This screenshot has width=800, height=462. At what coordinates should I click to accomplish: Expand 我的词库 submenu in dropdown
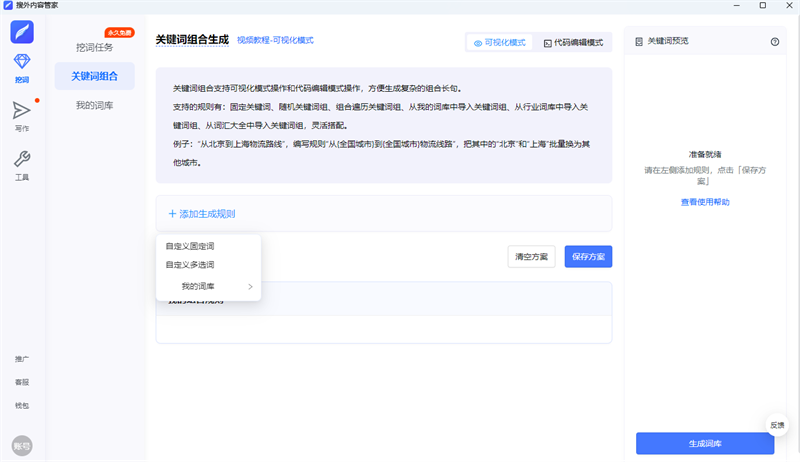pos(209,286)
